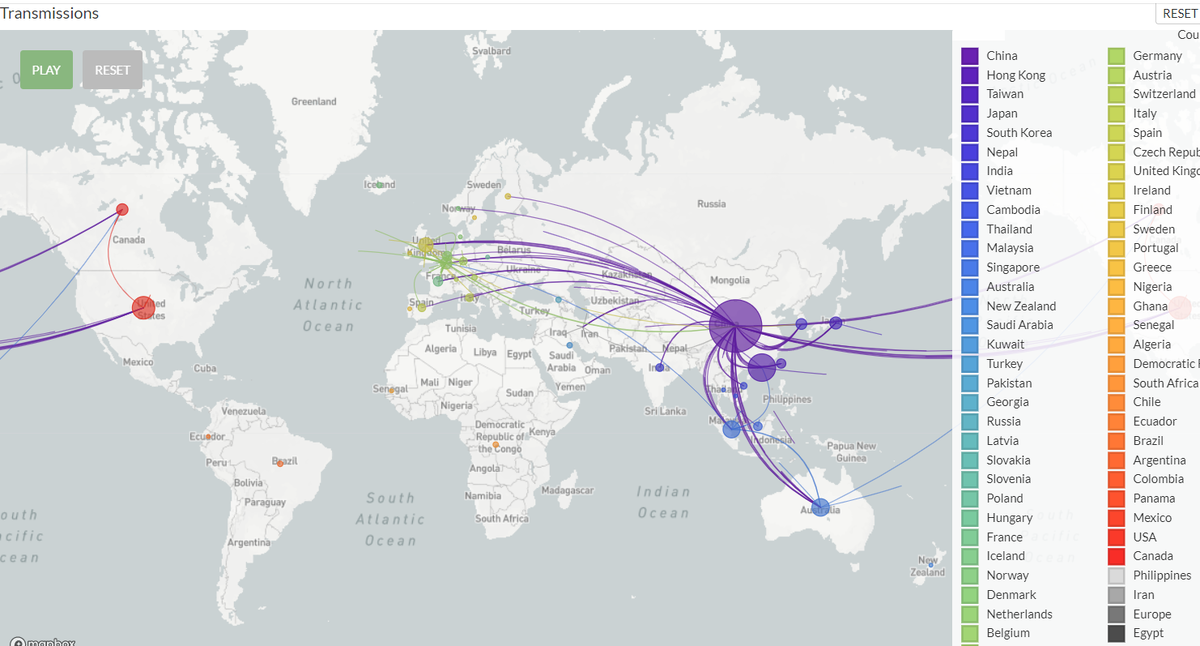Image resolution: width=1200 pixels, height=646 pixels.
Task: Select the Taiwan legend swatch
Action: [969, 94]
